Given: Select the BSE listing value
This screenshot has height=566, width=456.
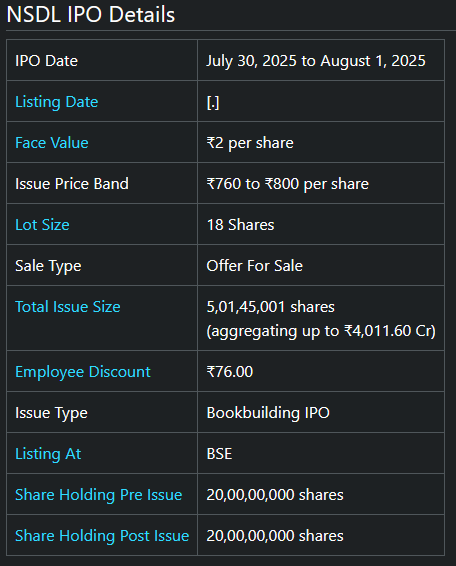Looking at the screenshot, I should pos(219,454).
